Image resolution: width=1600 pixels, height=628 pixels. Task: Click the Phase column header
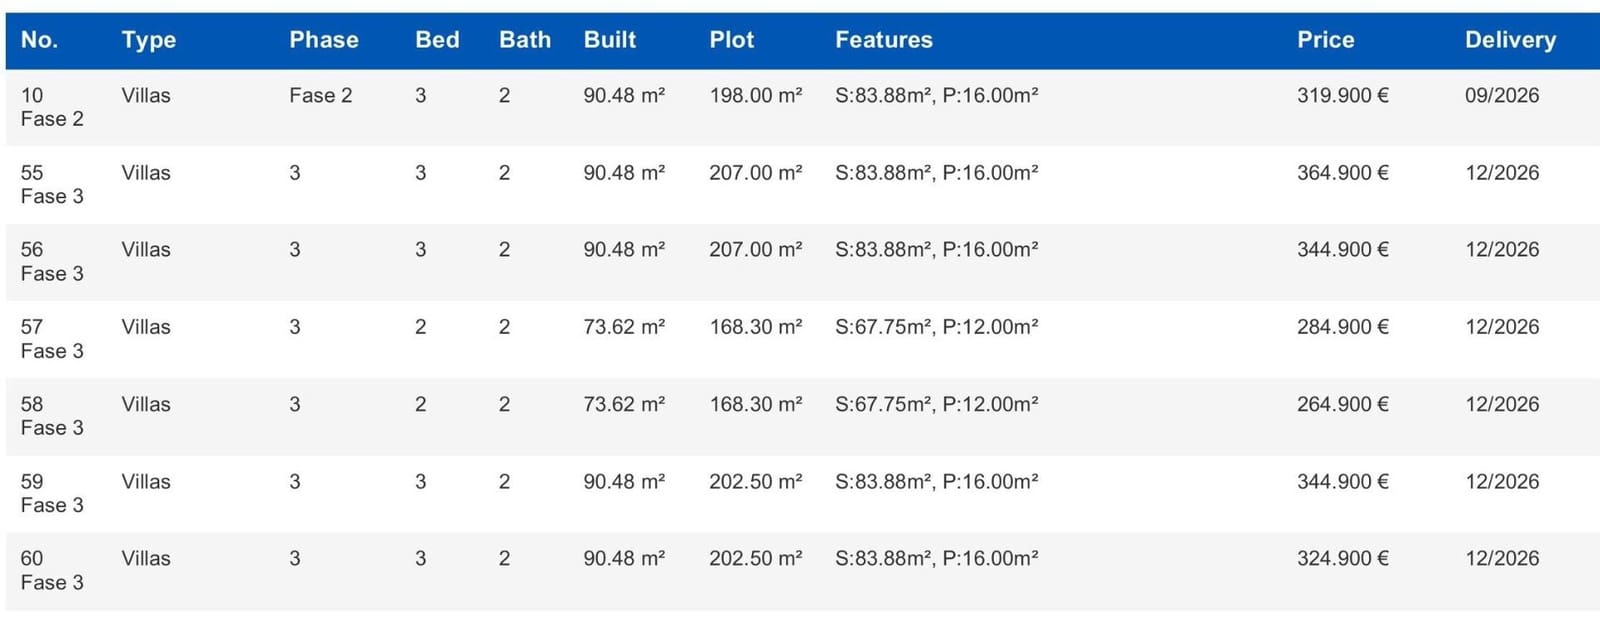[323, 40]
